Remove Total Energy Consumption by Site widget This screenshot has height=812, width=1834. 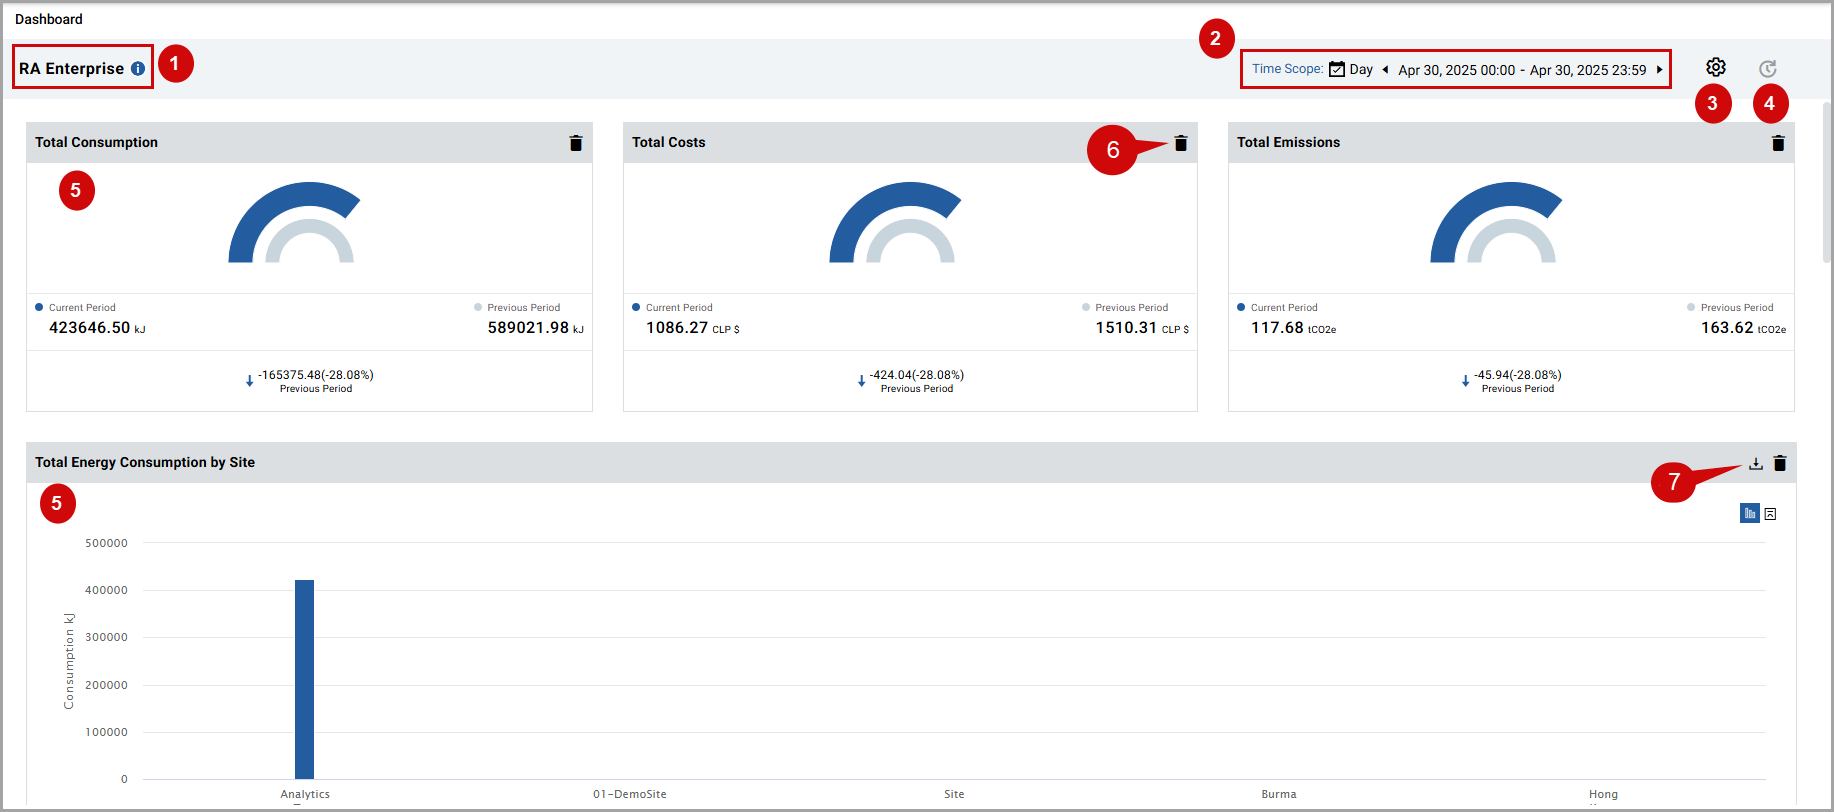point(1780,463)
